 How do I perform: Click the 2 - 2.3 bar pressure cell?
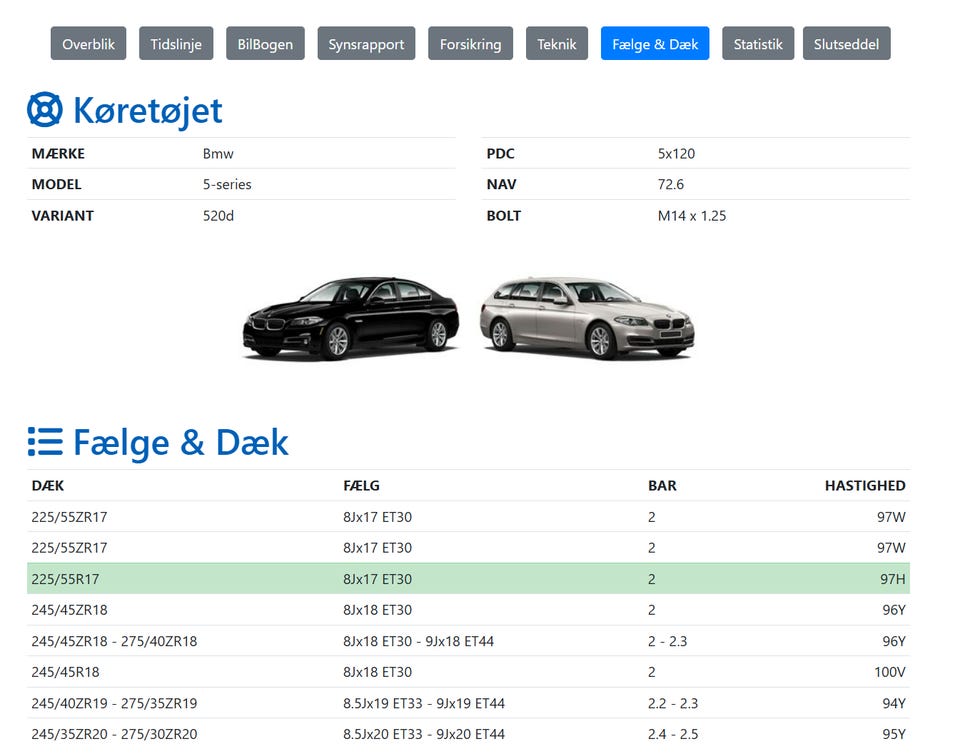coord(667,641)
